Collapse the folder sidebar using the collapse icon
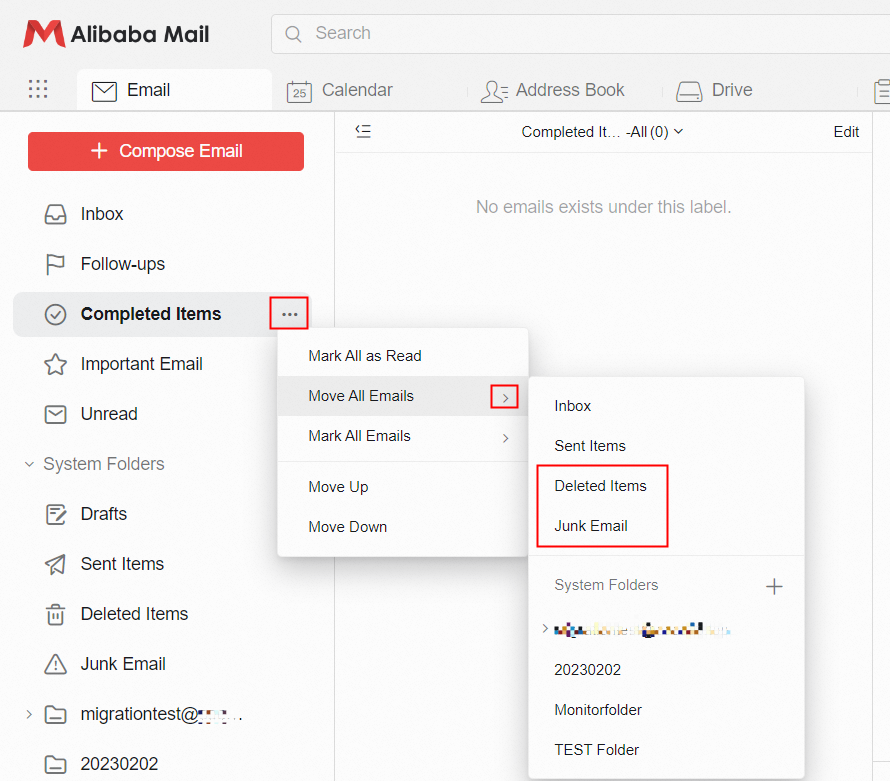 363,130
